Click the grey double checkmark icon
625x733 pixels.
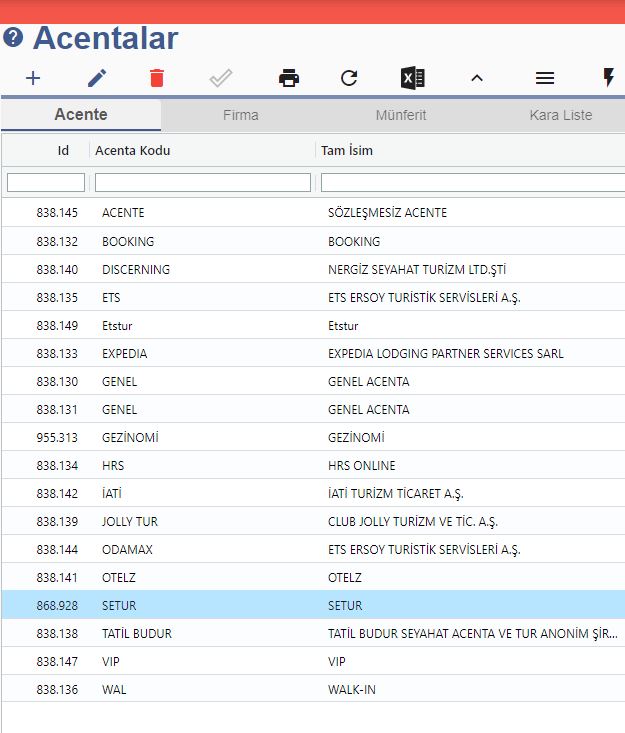(x=221, y=78)
